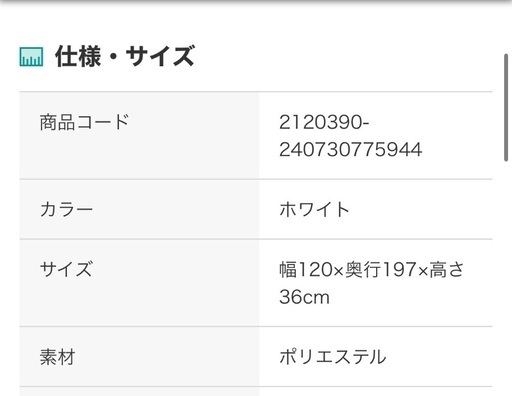This screenshot has height=396, width=512.
Task: Click the 幅120 width portion of size
Action: 306,269
